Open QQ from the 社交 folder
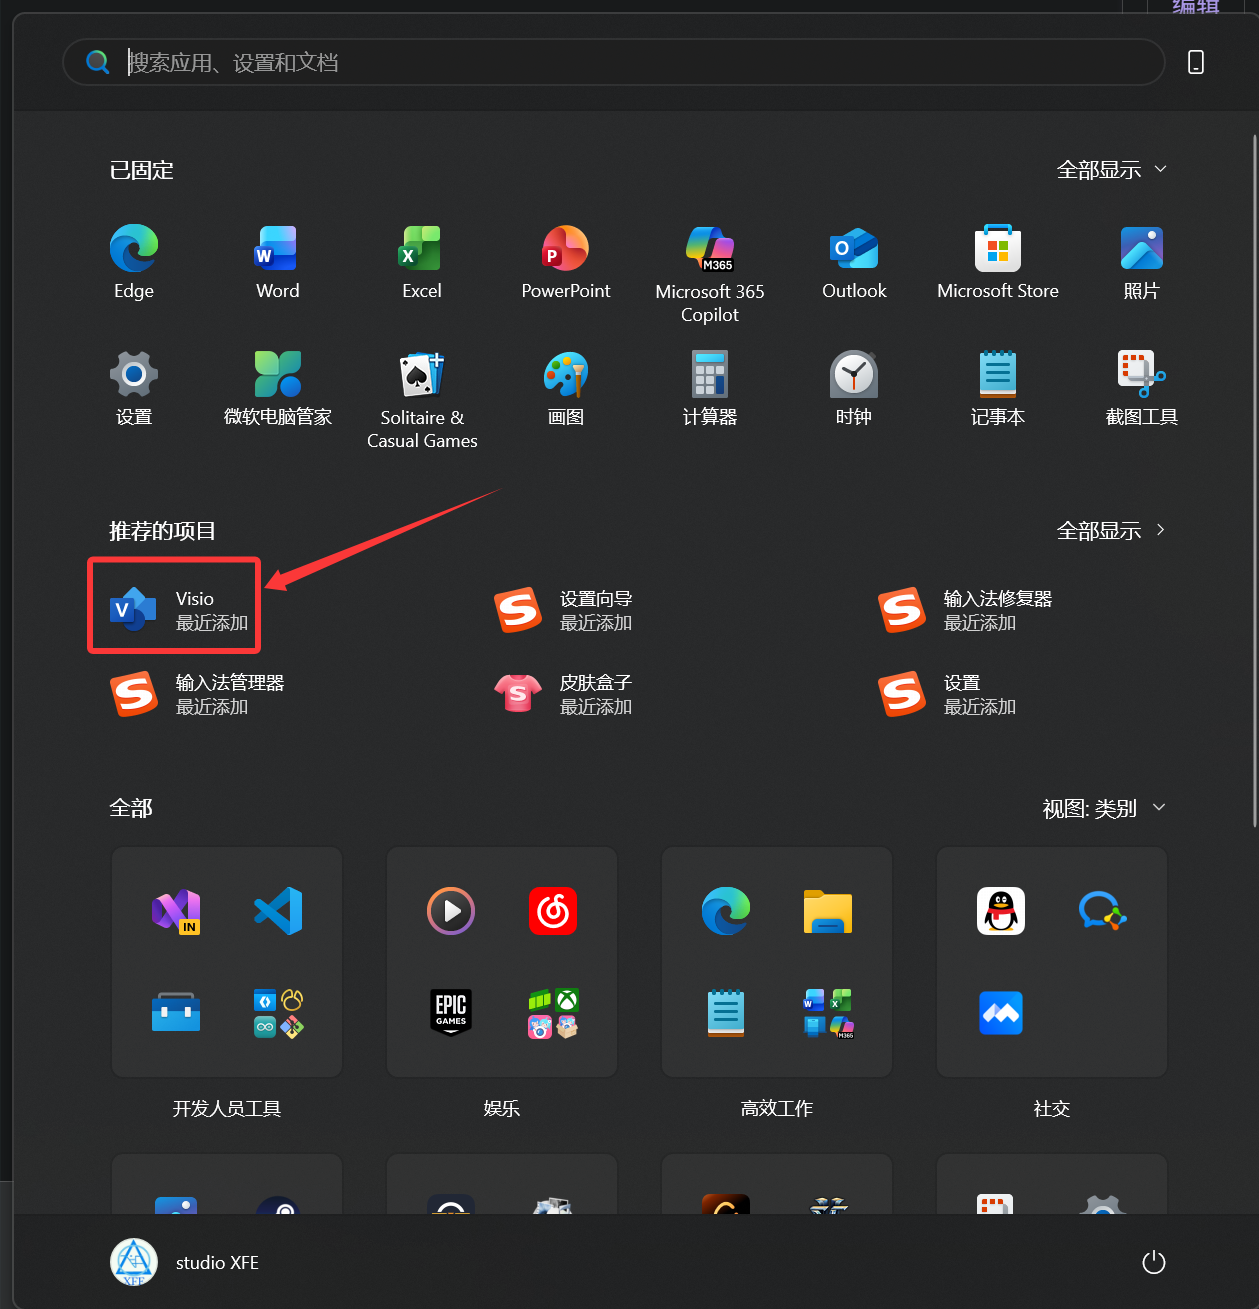 [1000, 911]
